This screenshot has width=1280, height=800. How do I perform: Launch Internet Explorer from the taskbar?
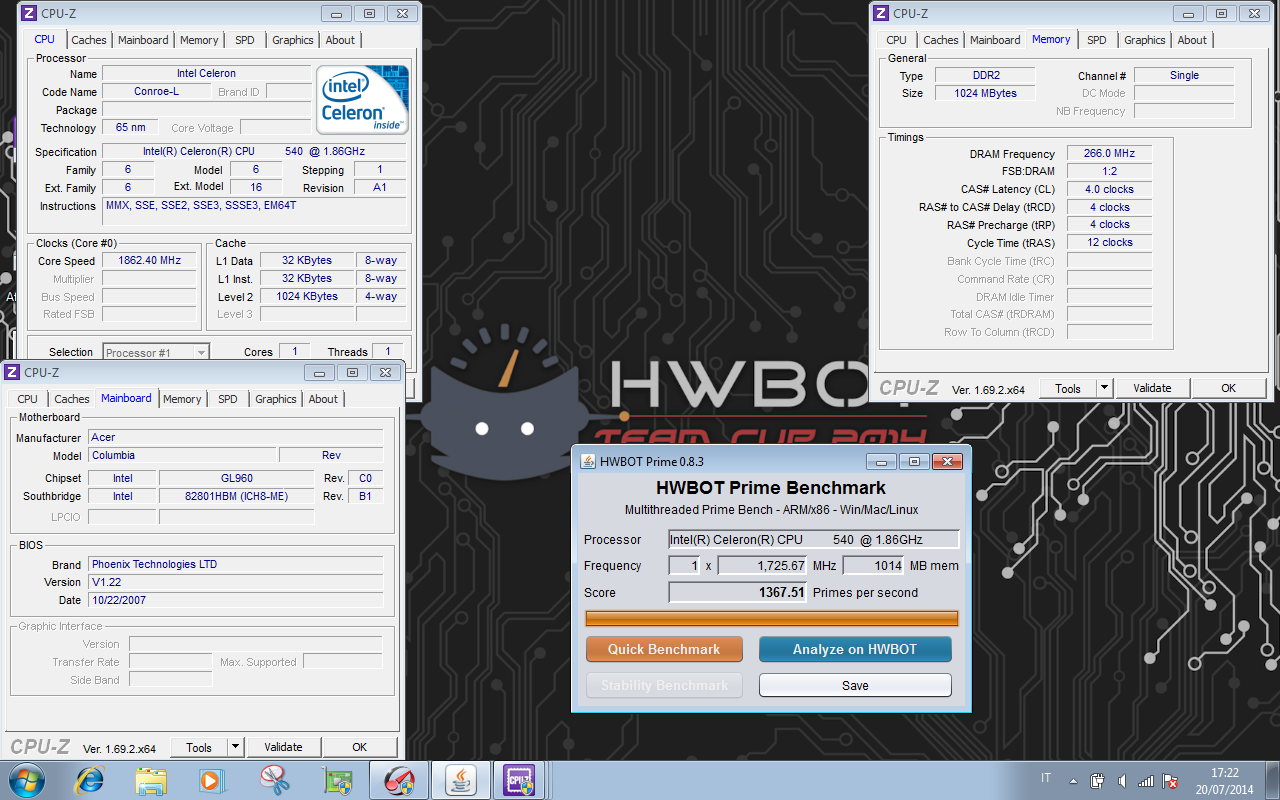[90, 779]
